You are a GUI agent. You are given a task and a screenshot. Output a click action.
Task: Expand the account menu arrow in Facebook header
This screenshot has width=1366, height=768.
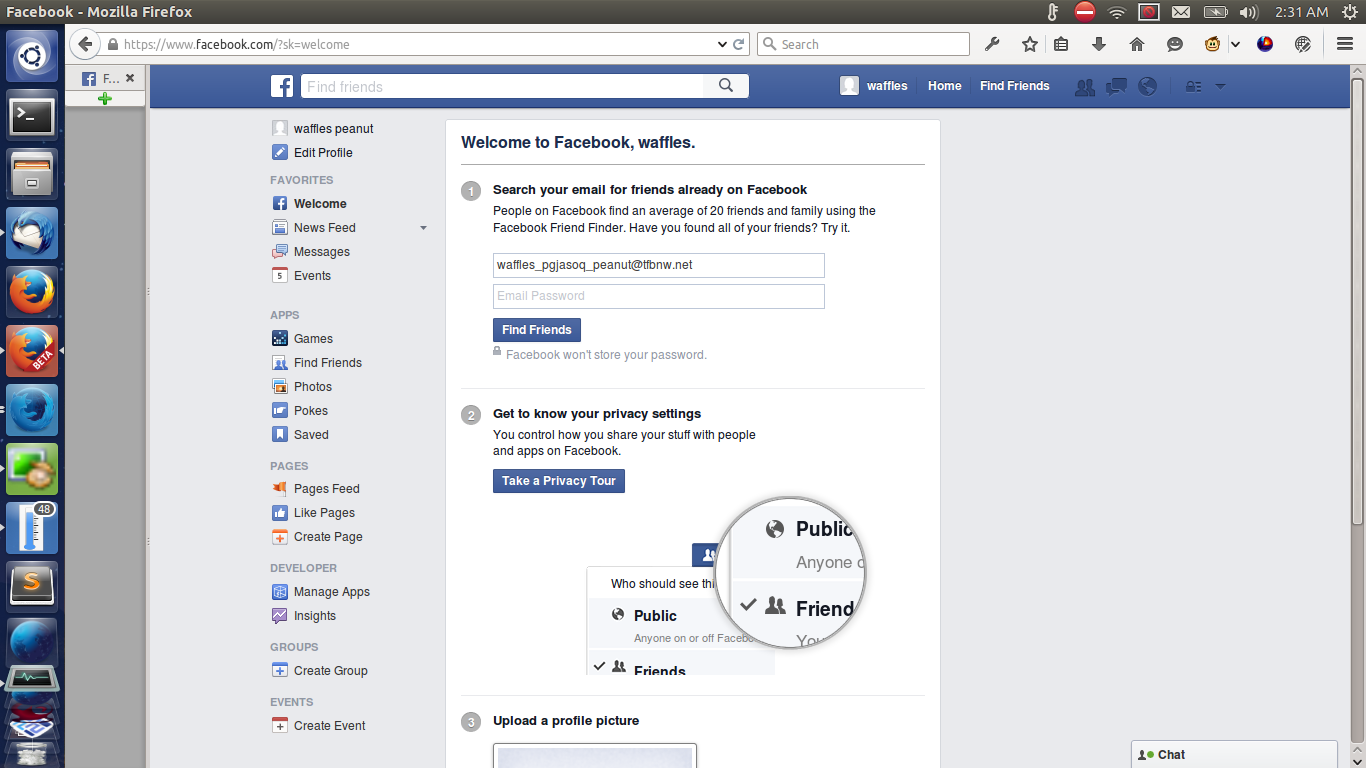1220,86
